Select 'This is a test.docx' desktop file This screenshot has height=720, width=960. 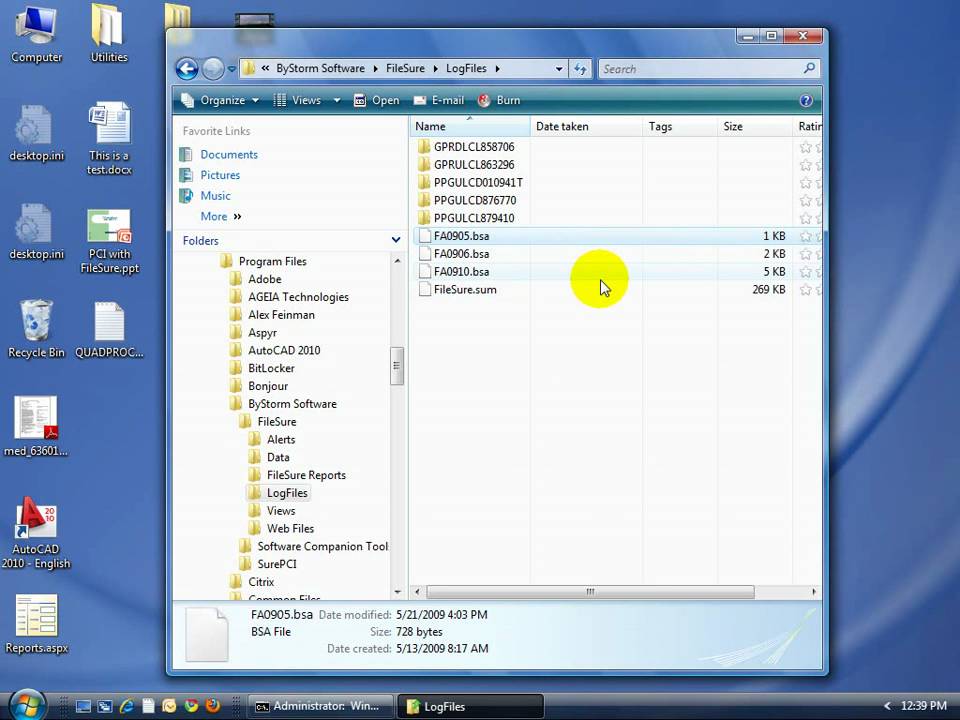[x=109, y=139]
